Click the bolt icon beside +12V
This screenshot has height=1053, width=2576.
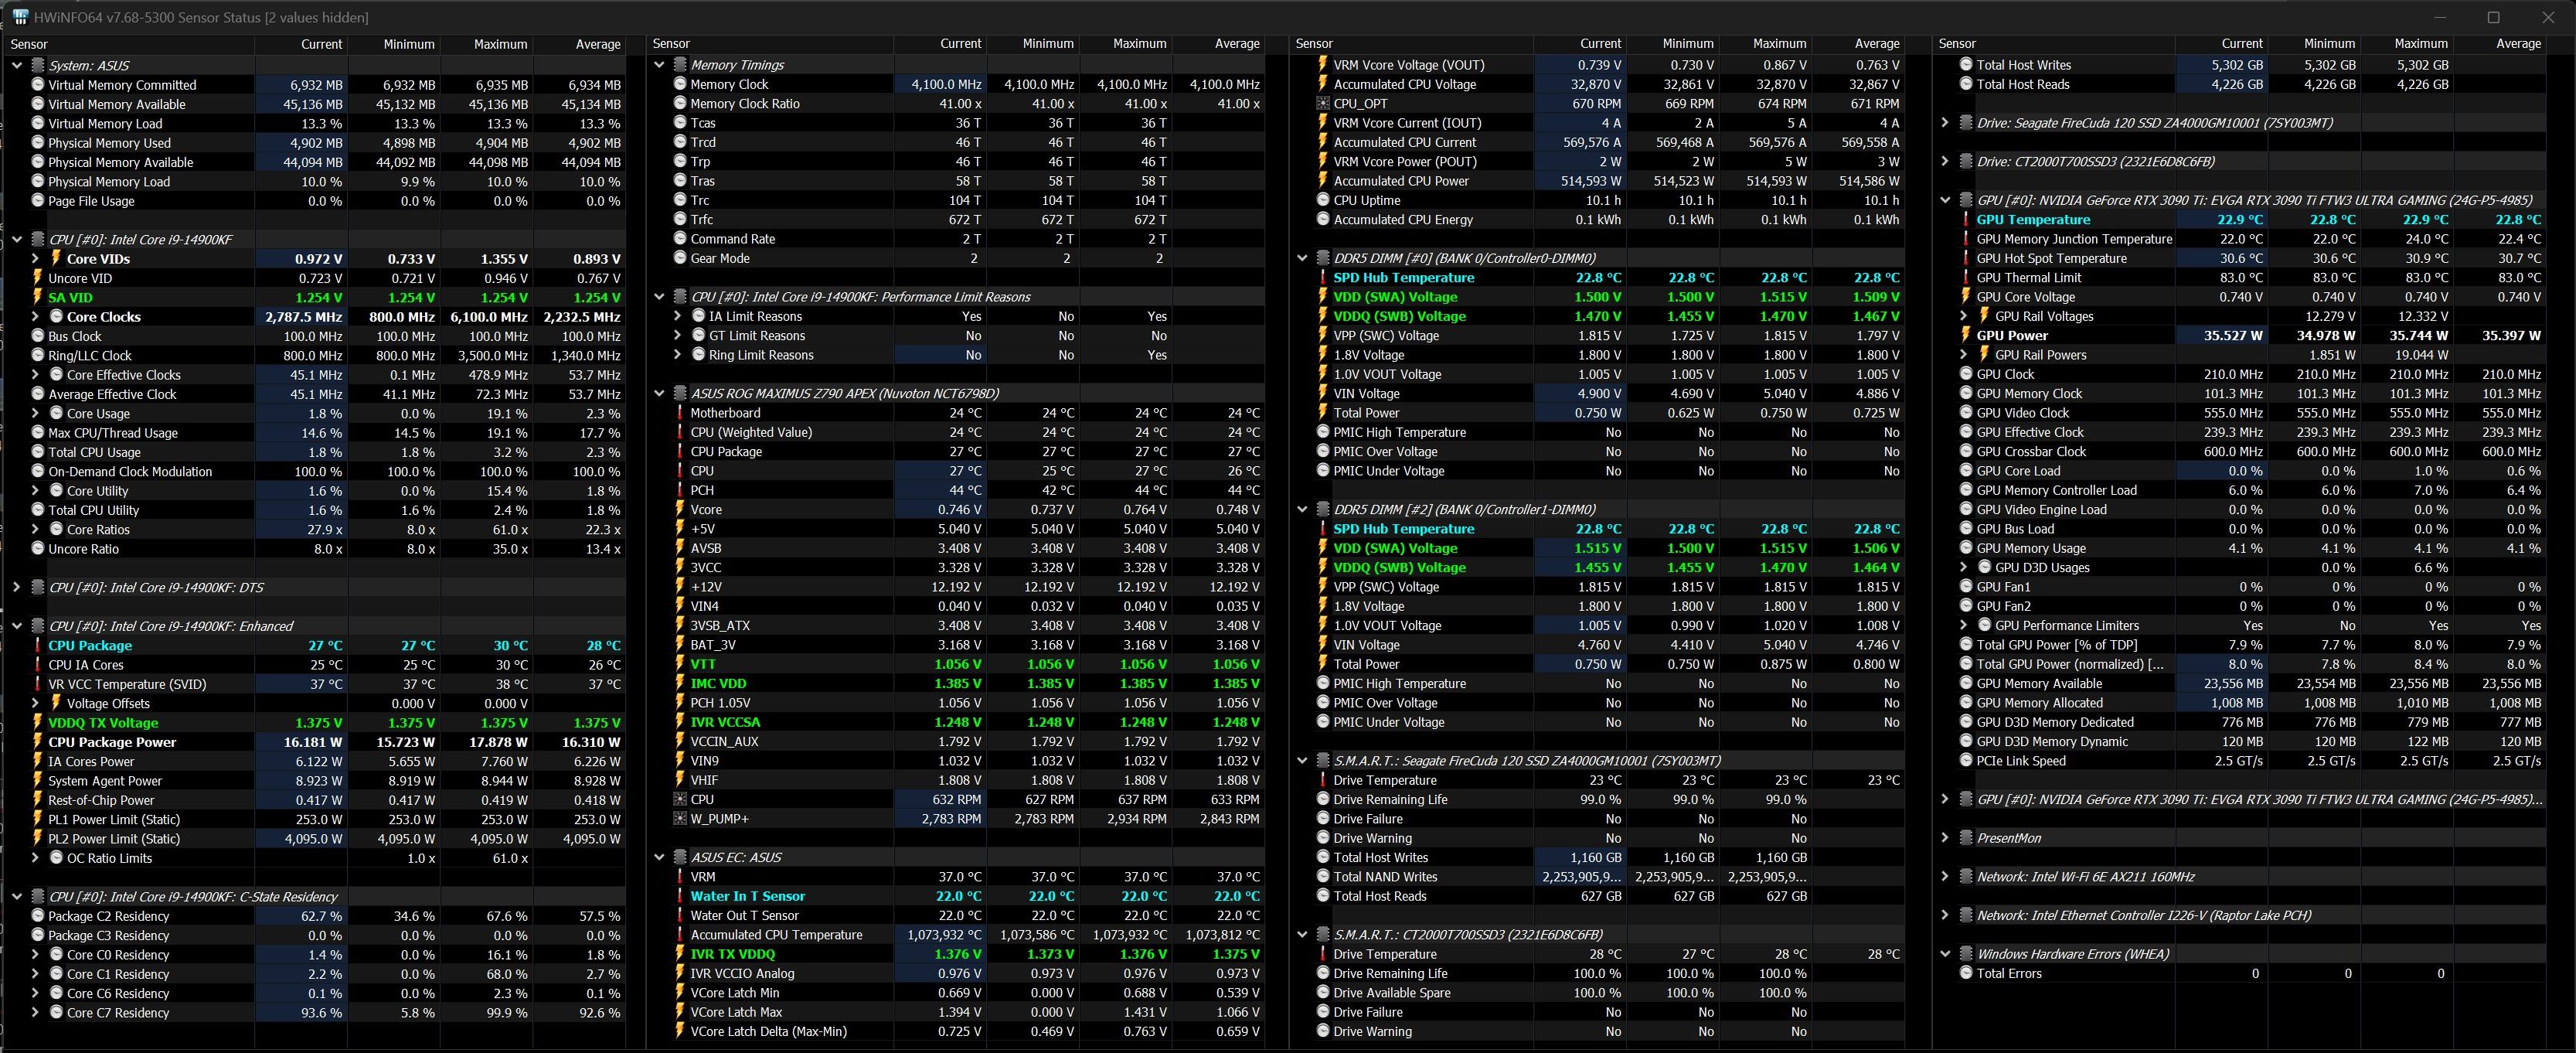680,587
